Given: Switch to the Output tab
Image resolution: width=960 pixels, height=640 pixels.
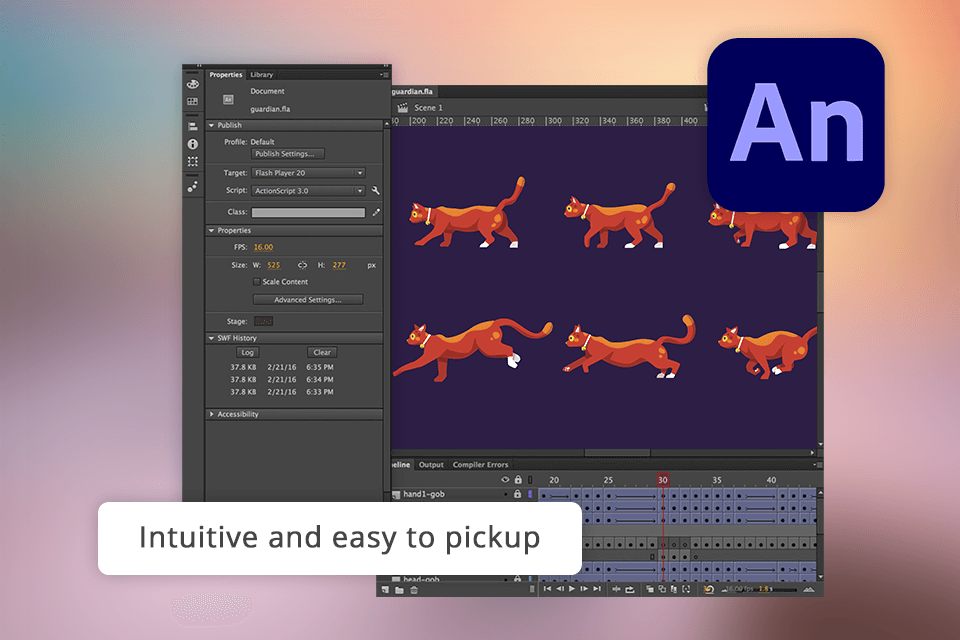Looking at the screenshot, I should [x=431, y=465].
